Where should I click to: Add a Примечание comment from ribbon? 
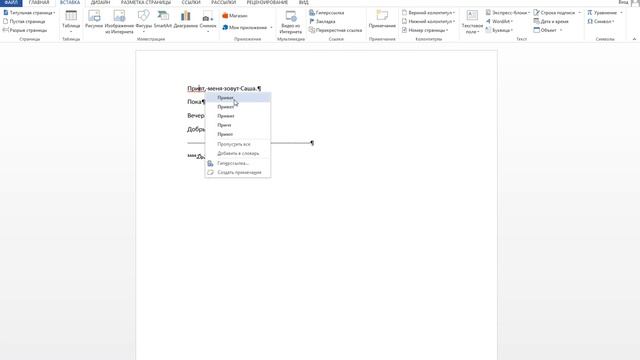pyautogui.click(x=382, y=20)
